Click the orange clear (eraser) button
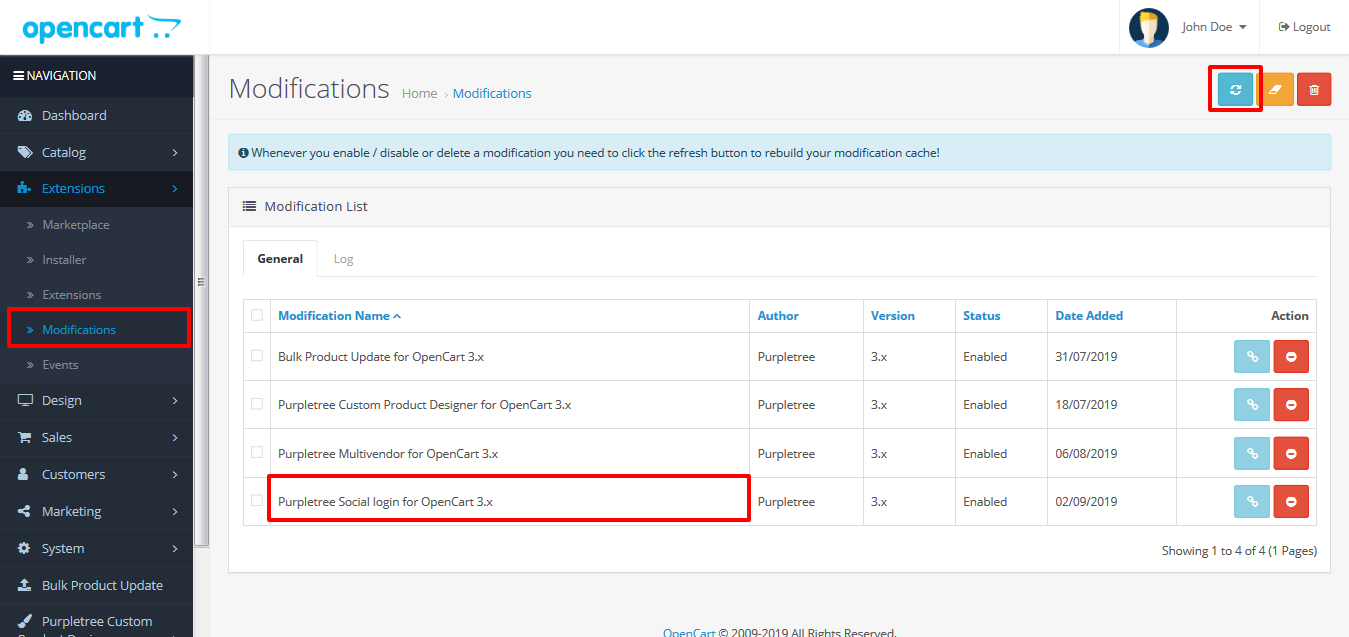The image size is (1349, 637). (1275, 89)
